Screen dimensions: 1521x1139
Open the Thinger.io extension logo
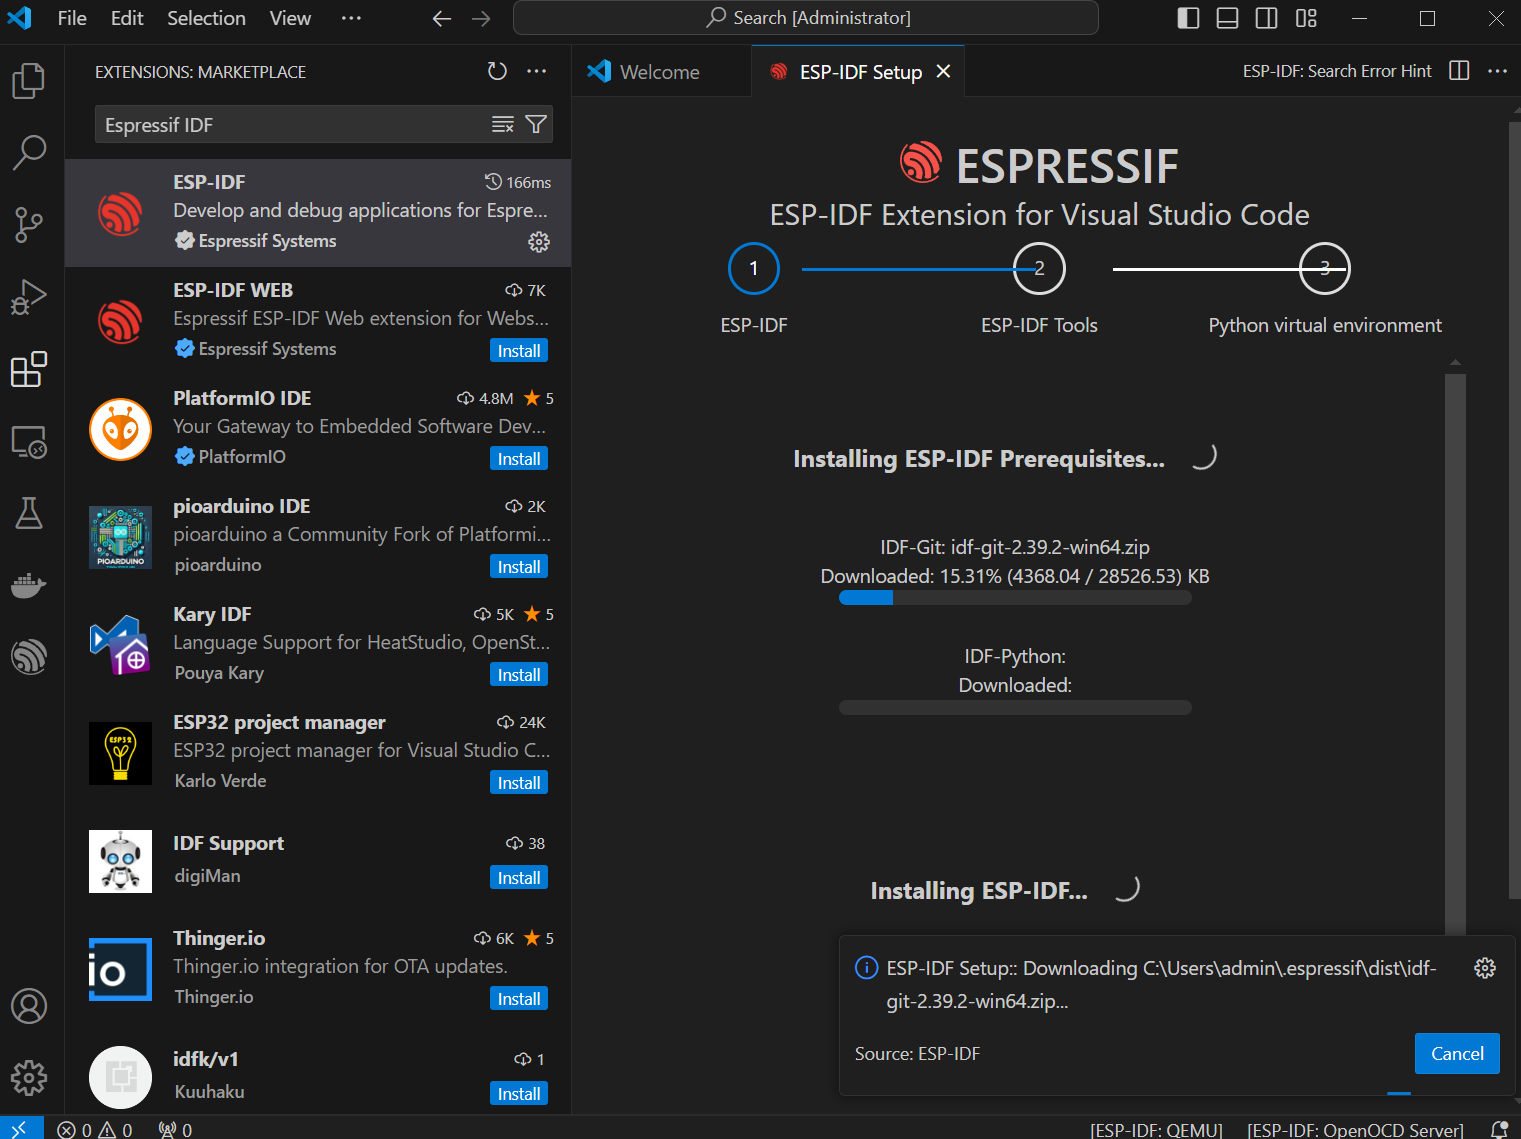coord(120,969)
